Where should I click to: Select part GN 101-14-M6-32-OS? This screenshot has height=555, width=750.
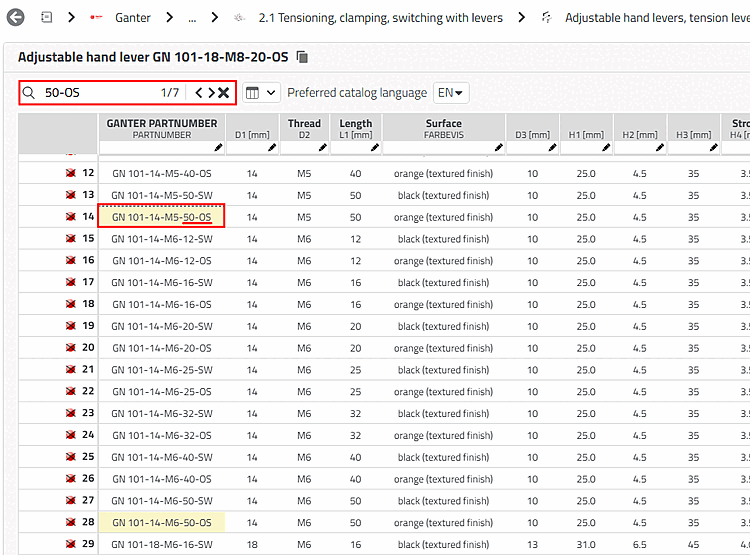(x=162, y=435)
